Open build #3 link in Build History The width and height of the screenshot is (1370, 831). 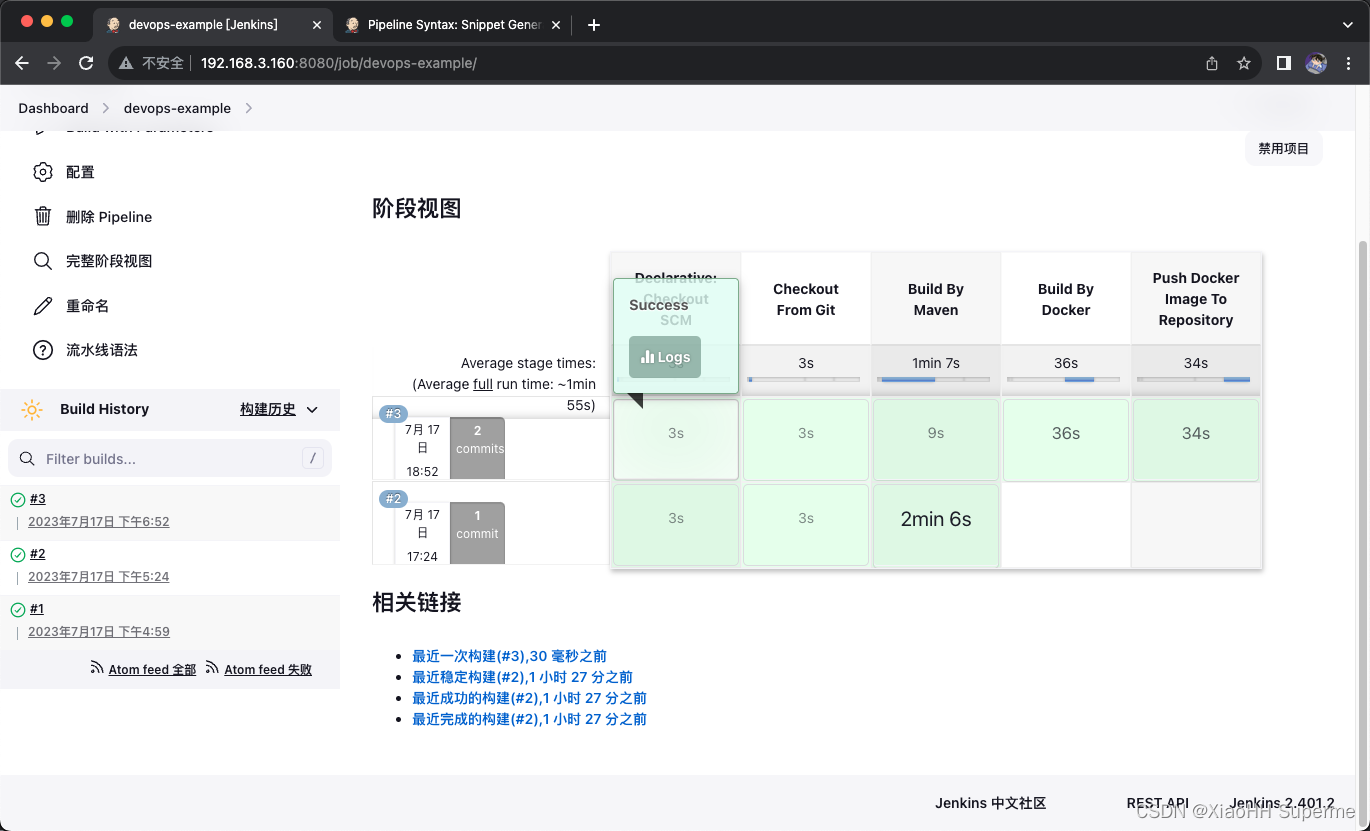click(37, 499)
